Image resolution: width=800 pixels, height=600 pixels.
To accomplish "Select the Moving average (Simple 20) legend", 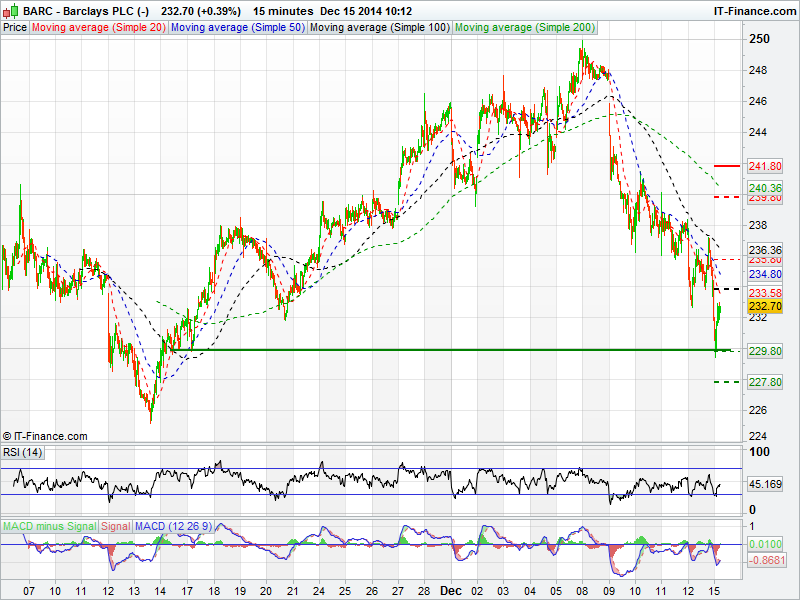I will pos(98,27).
